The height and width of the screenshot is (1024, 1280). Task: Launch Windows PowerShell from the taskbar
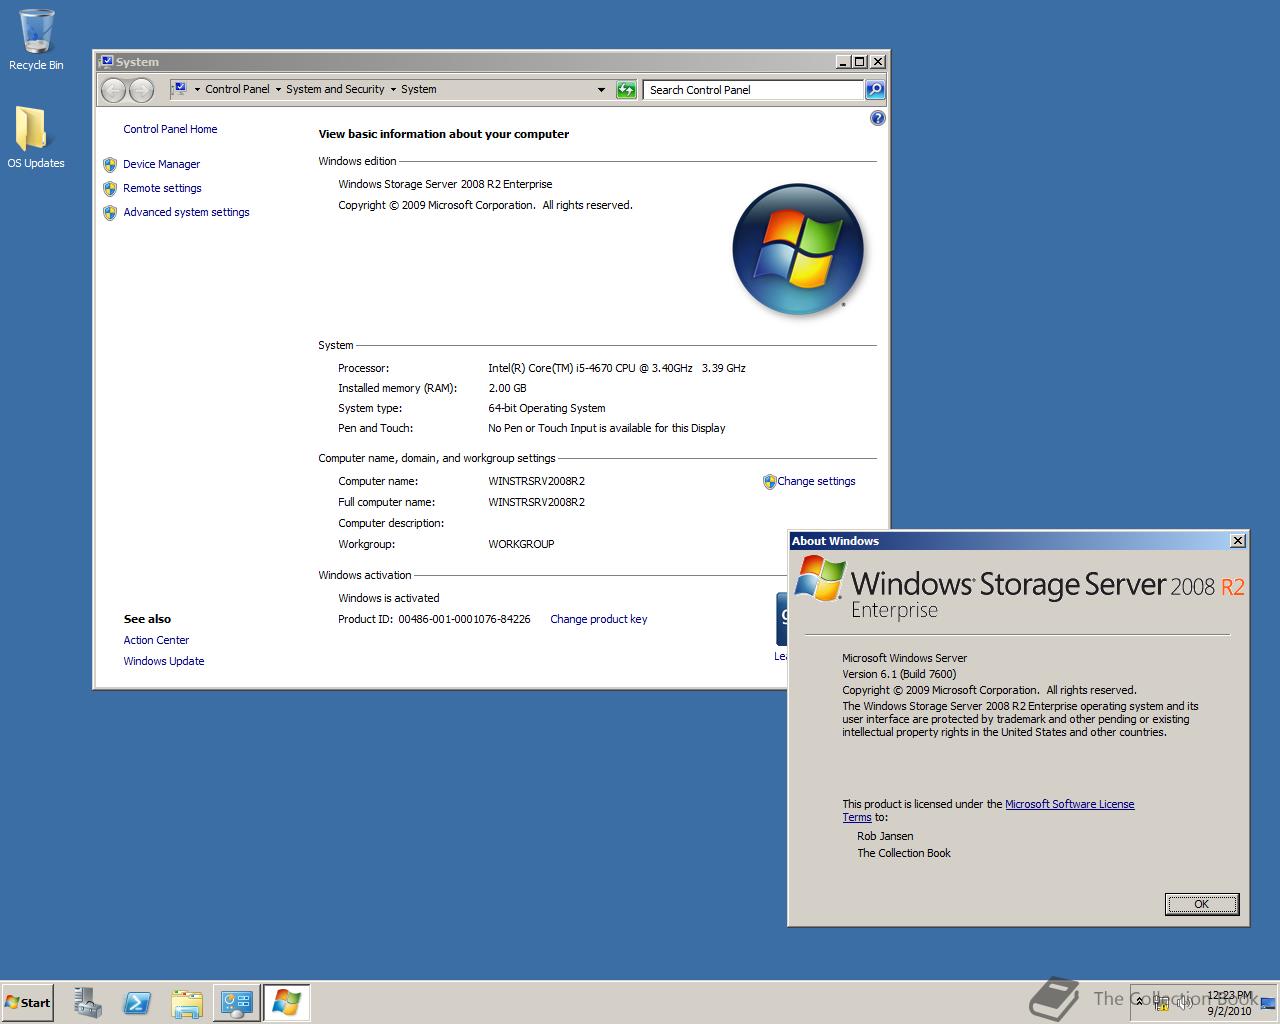coord(137,1002)
